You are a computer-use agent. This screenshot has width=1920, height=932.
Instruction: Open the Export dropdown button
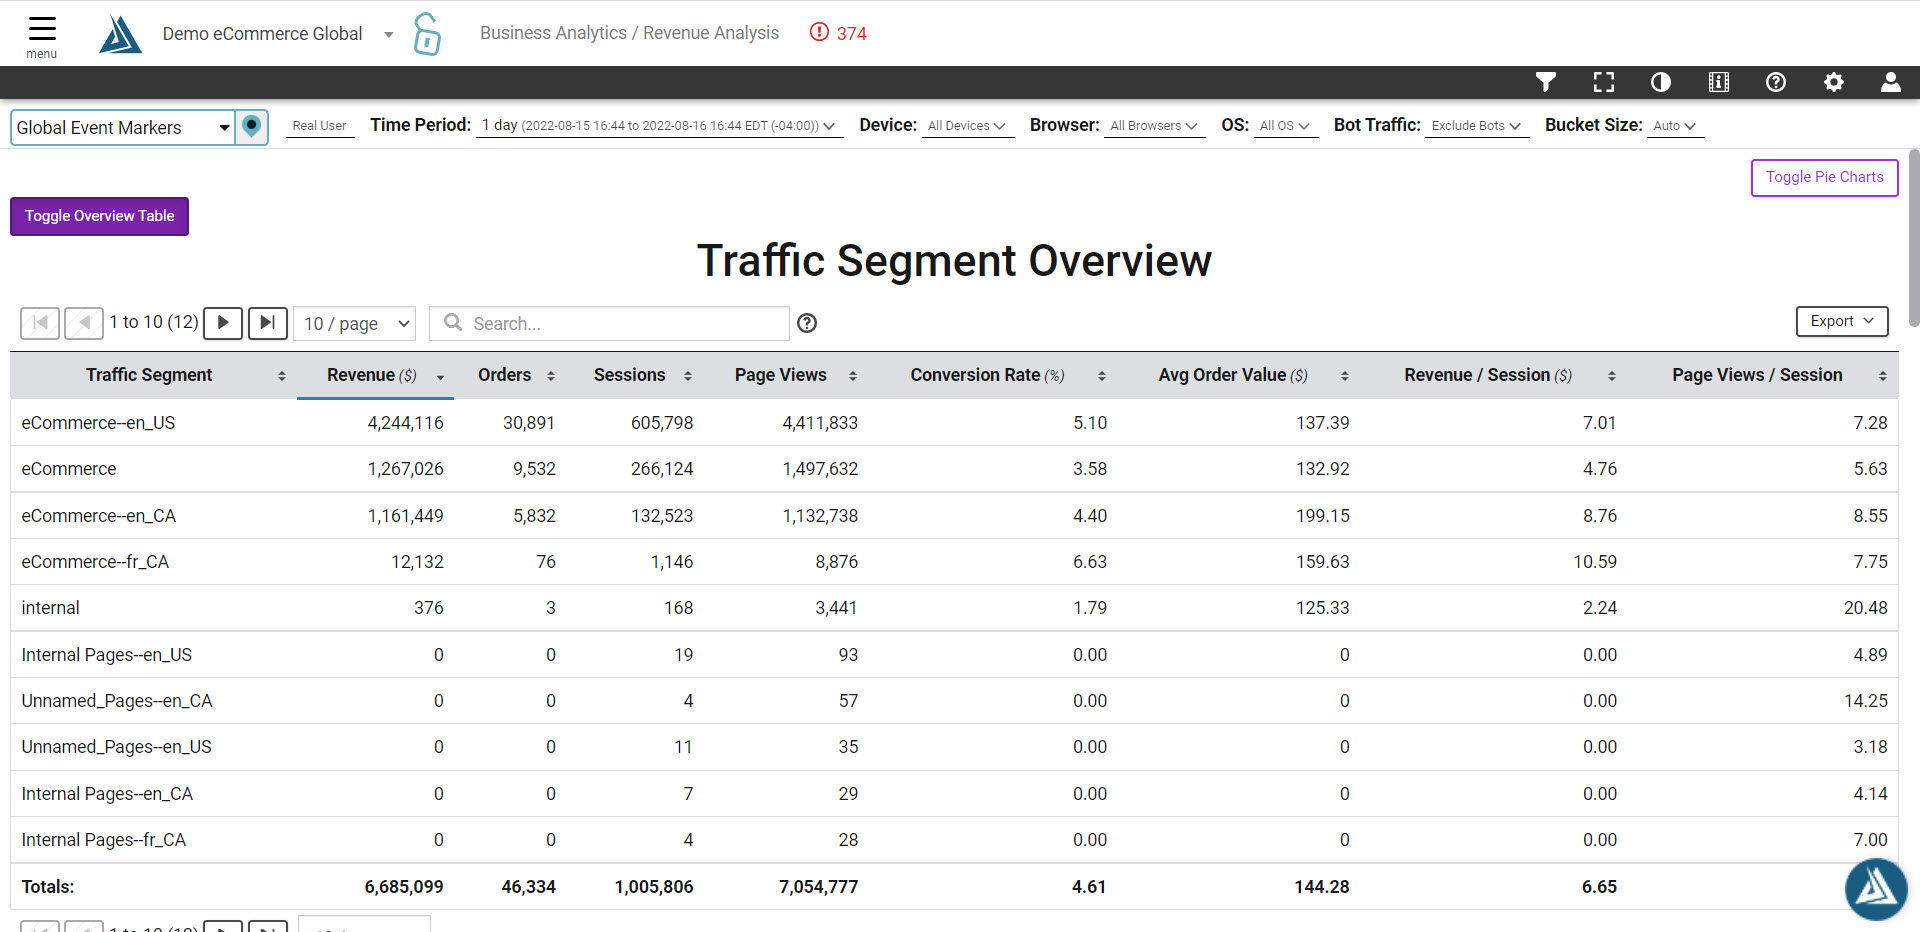(1842, 321)
